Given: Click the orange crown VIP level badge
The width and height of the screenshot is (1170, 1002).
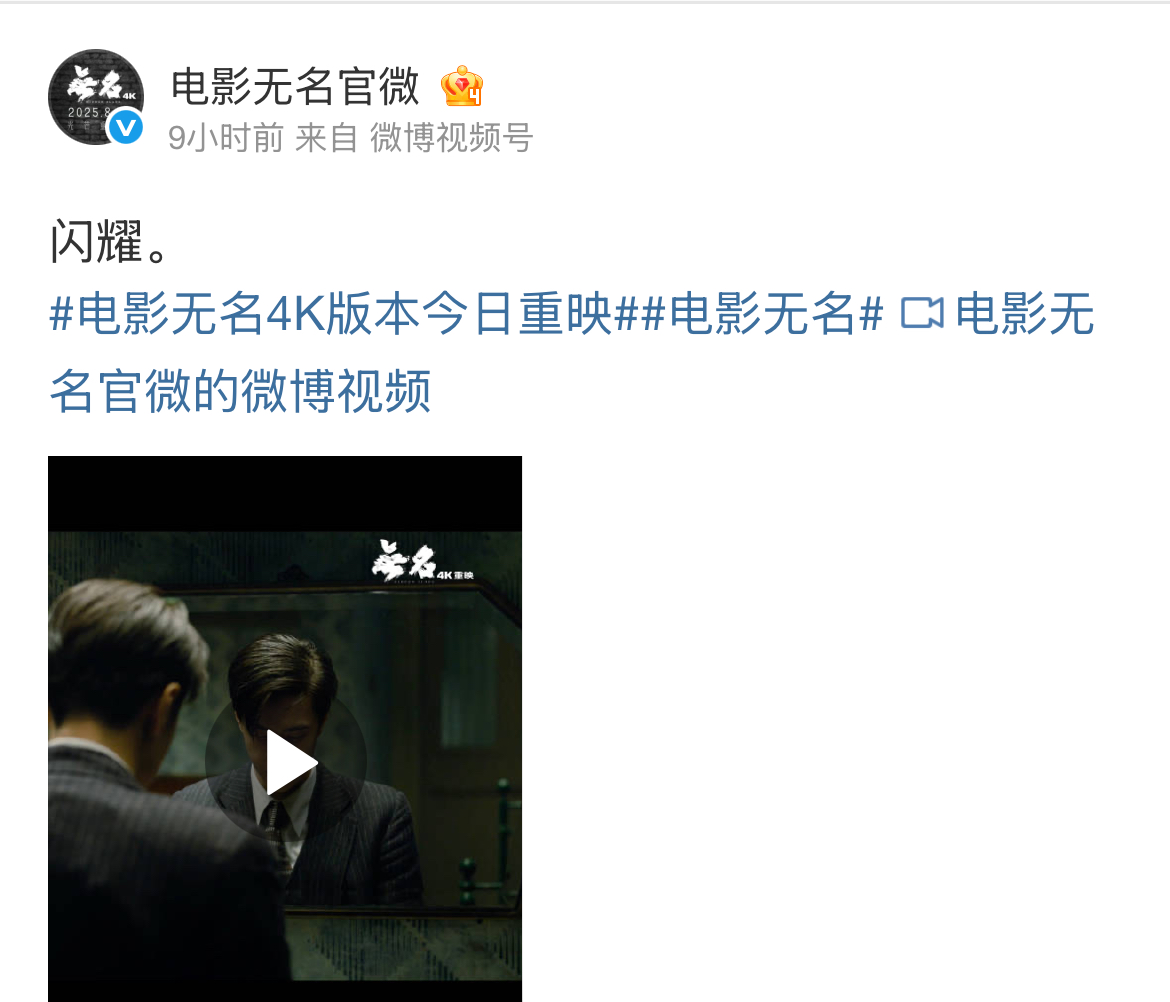Looking at the screenshot, I should [462, 87].
